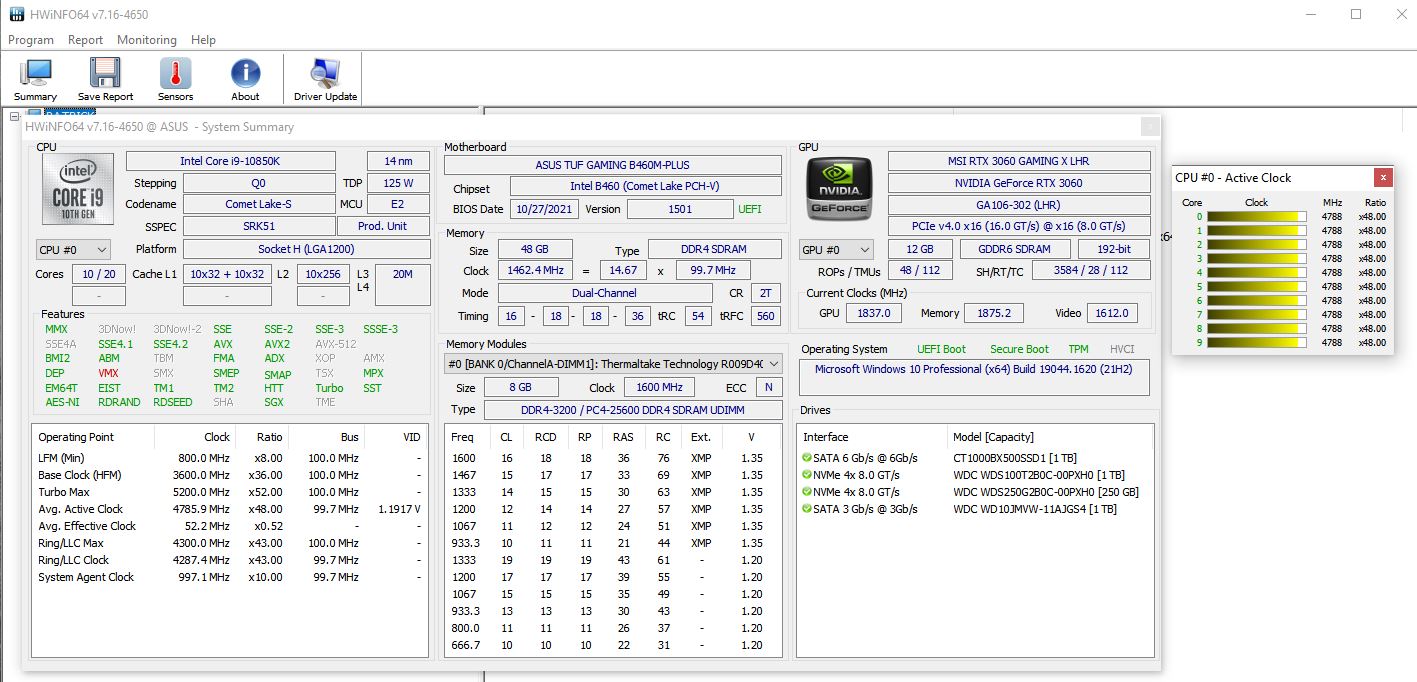Click green status icon for CT1000BX500SSD1 drive
The width and height of the screenshot is (1417, 682).
click(806, 458)
